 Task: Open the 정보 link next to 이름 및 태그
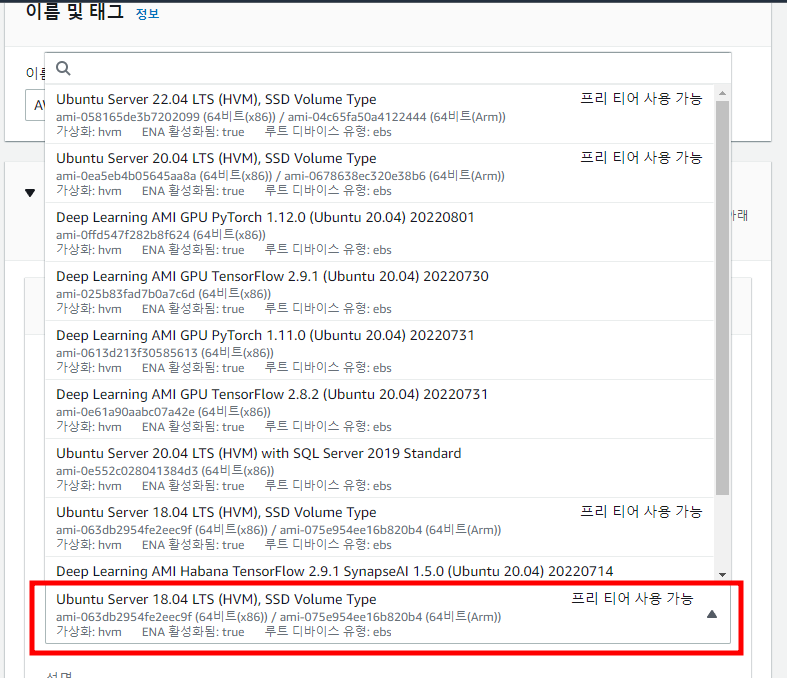[x=147, y=14]
